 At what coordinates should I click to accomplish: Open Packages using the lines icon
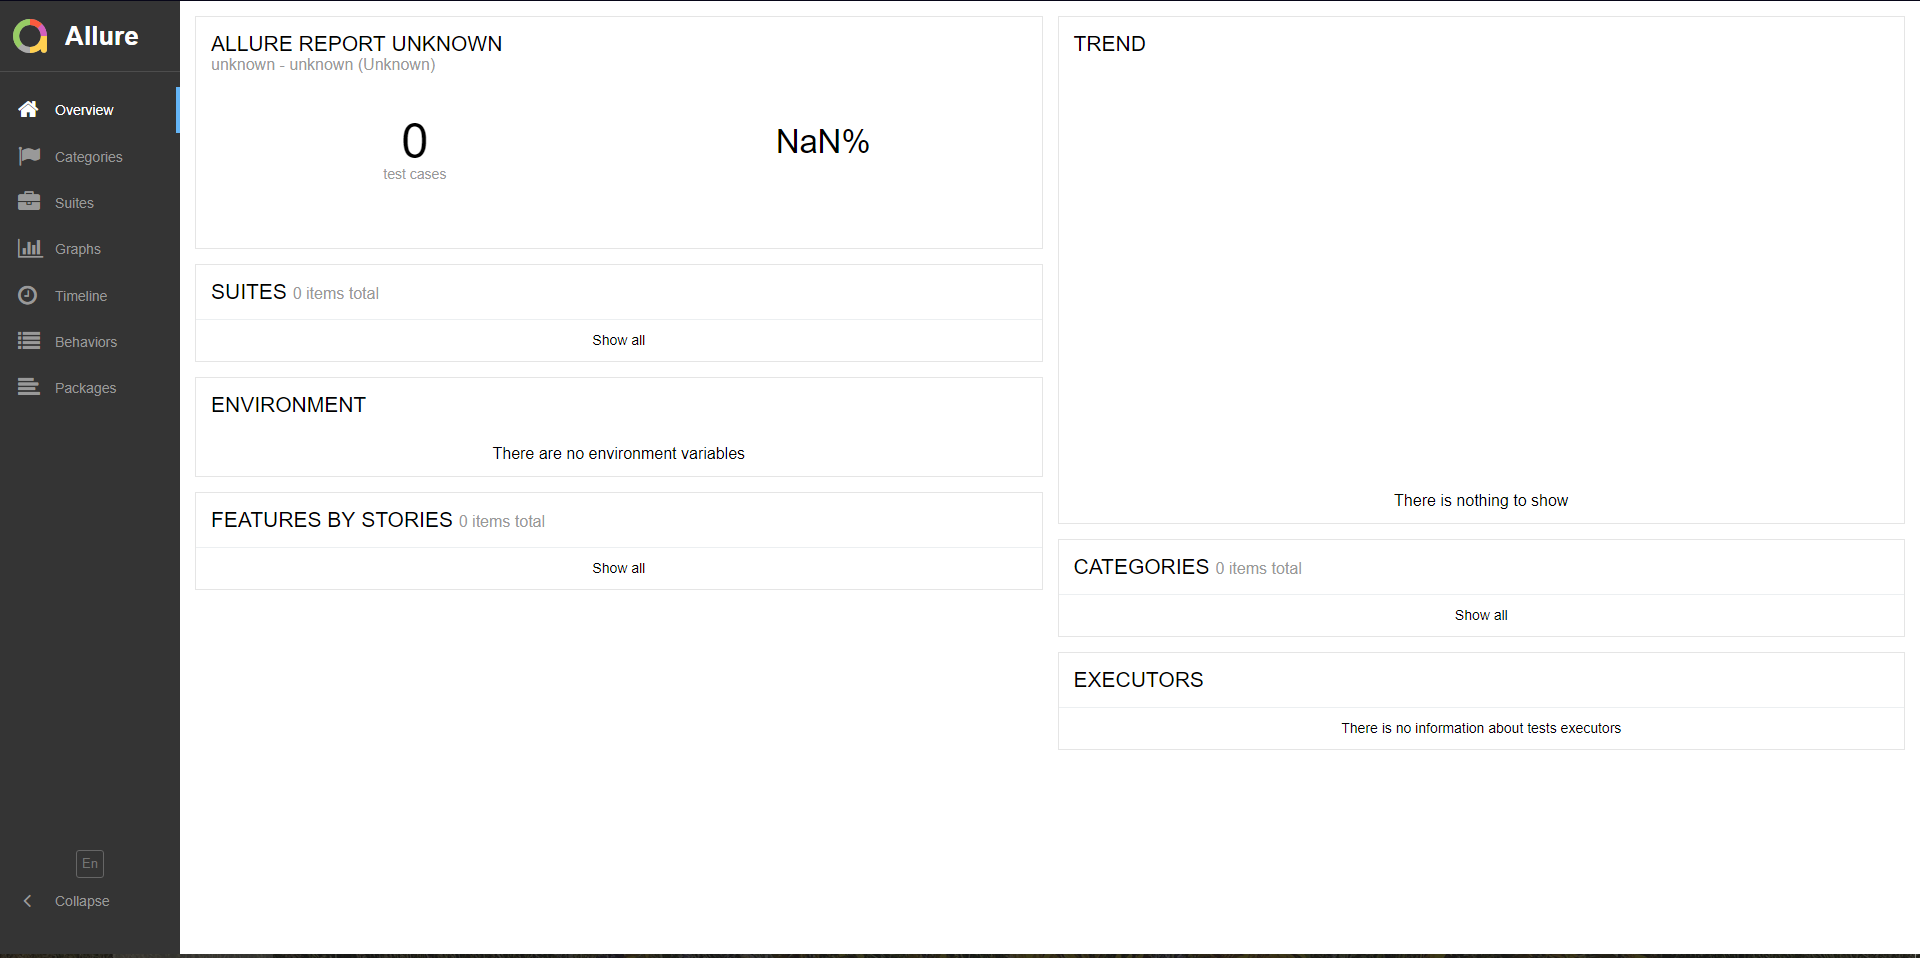pos(29,387)
